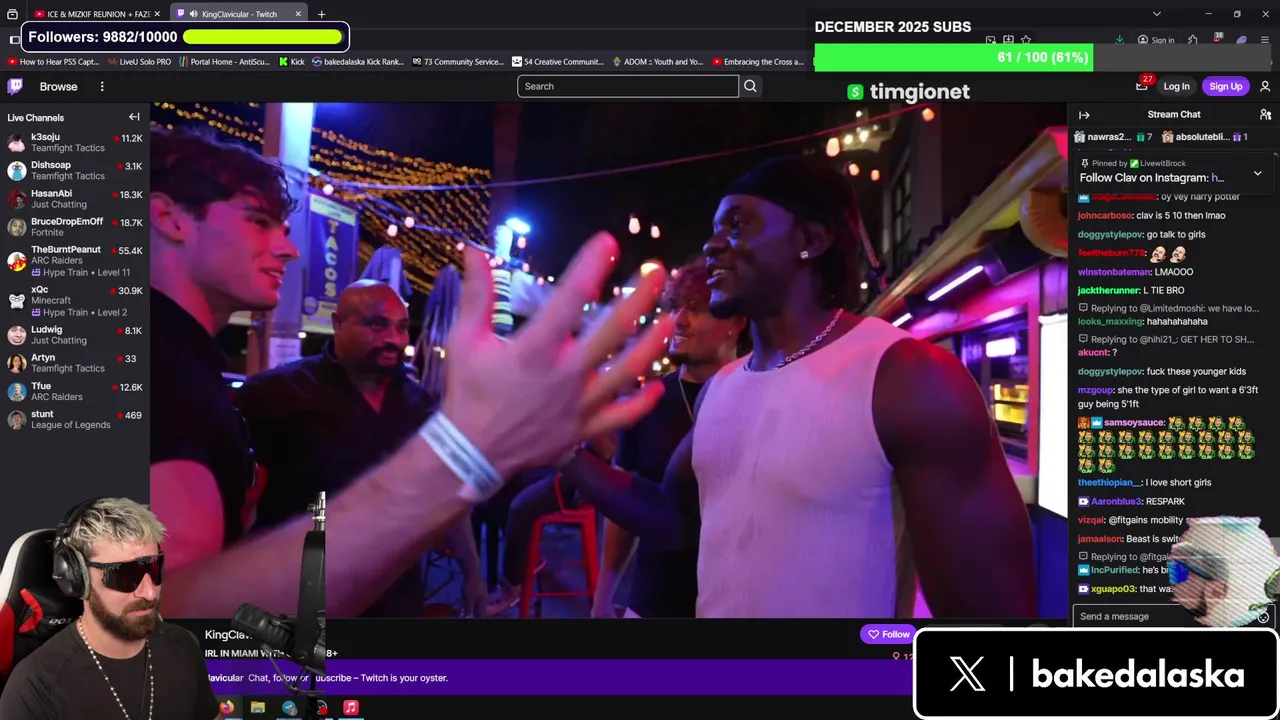Click username Aaronblue3 in chat
Image resolution: width=1280 pixels, height=720 pixels.
[x=1116, y=501]
